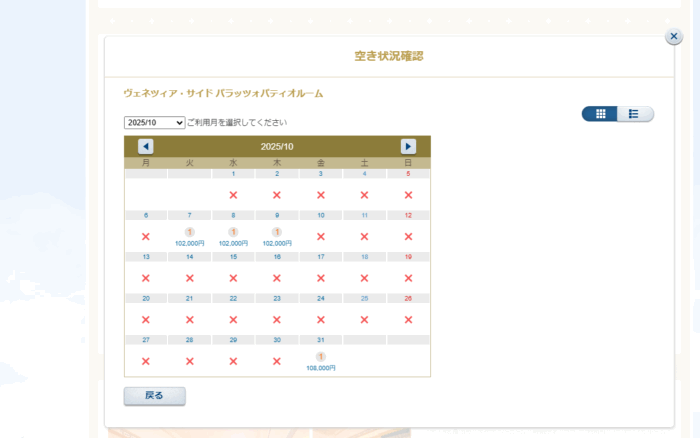Select October 9 available room icon
Screen dimensions: 700x438
[277, 232]
